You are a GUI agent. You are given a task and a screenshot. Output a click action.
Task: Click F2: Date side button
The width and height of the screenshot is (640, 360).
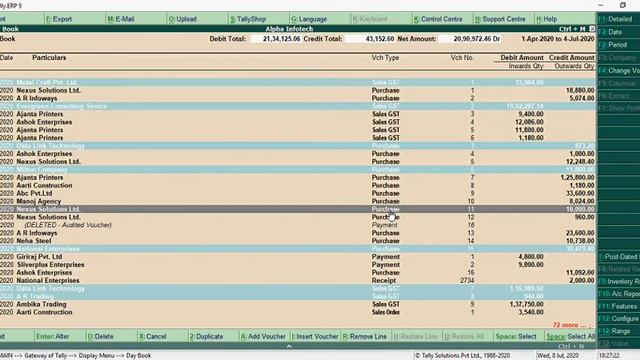click(x=618, y=32)
